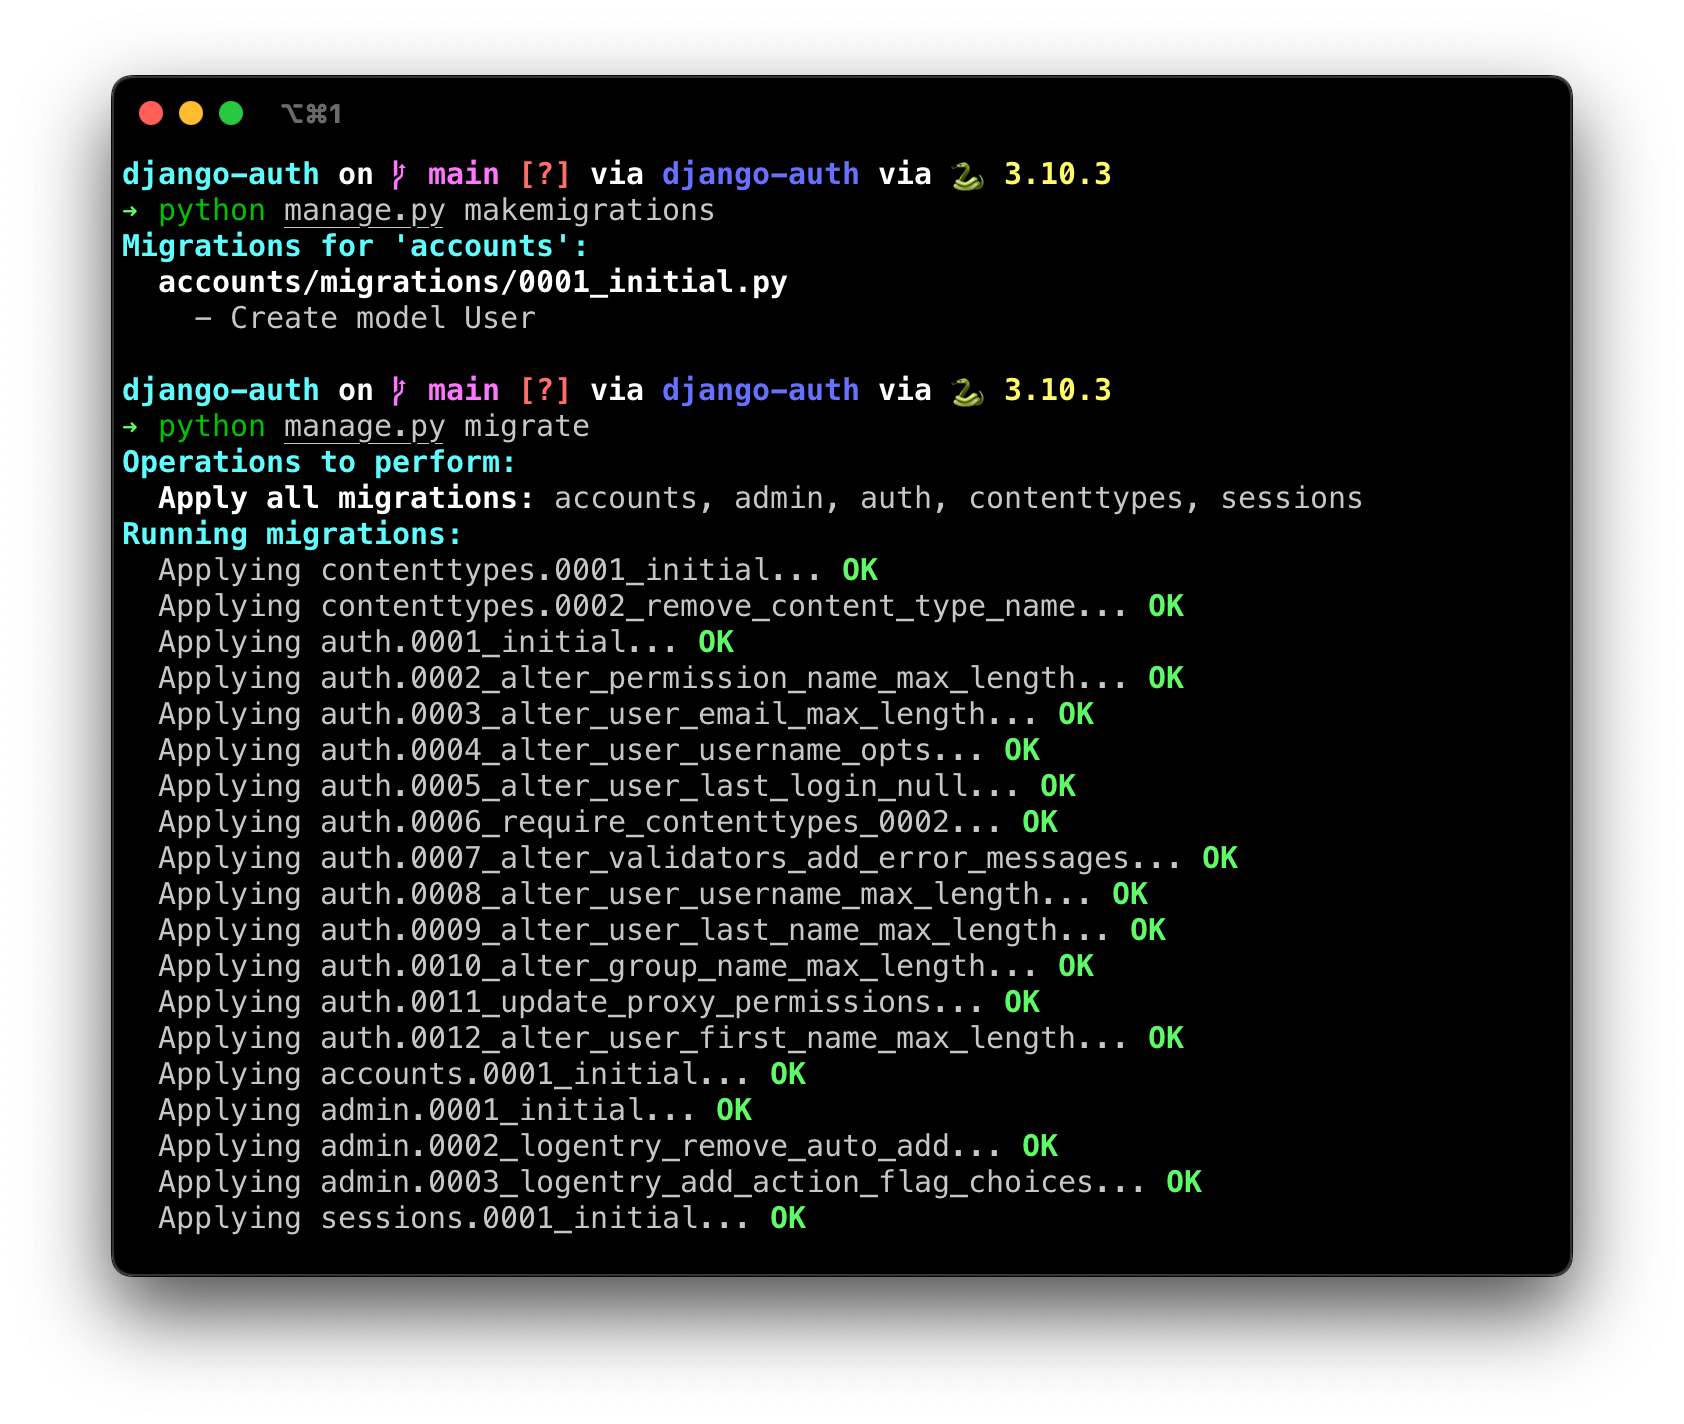The height and width of the screenshot is (1424, 1684).
Task: Click the python snake emoji in second prompt
Action: coord(967,391)
